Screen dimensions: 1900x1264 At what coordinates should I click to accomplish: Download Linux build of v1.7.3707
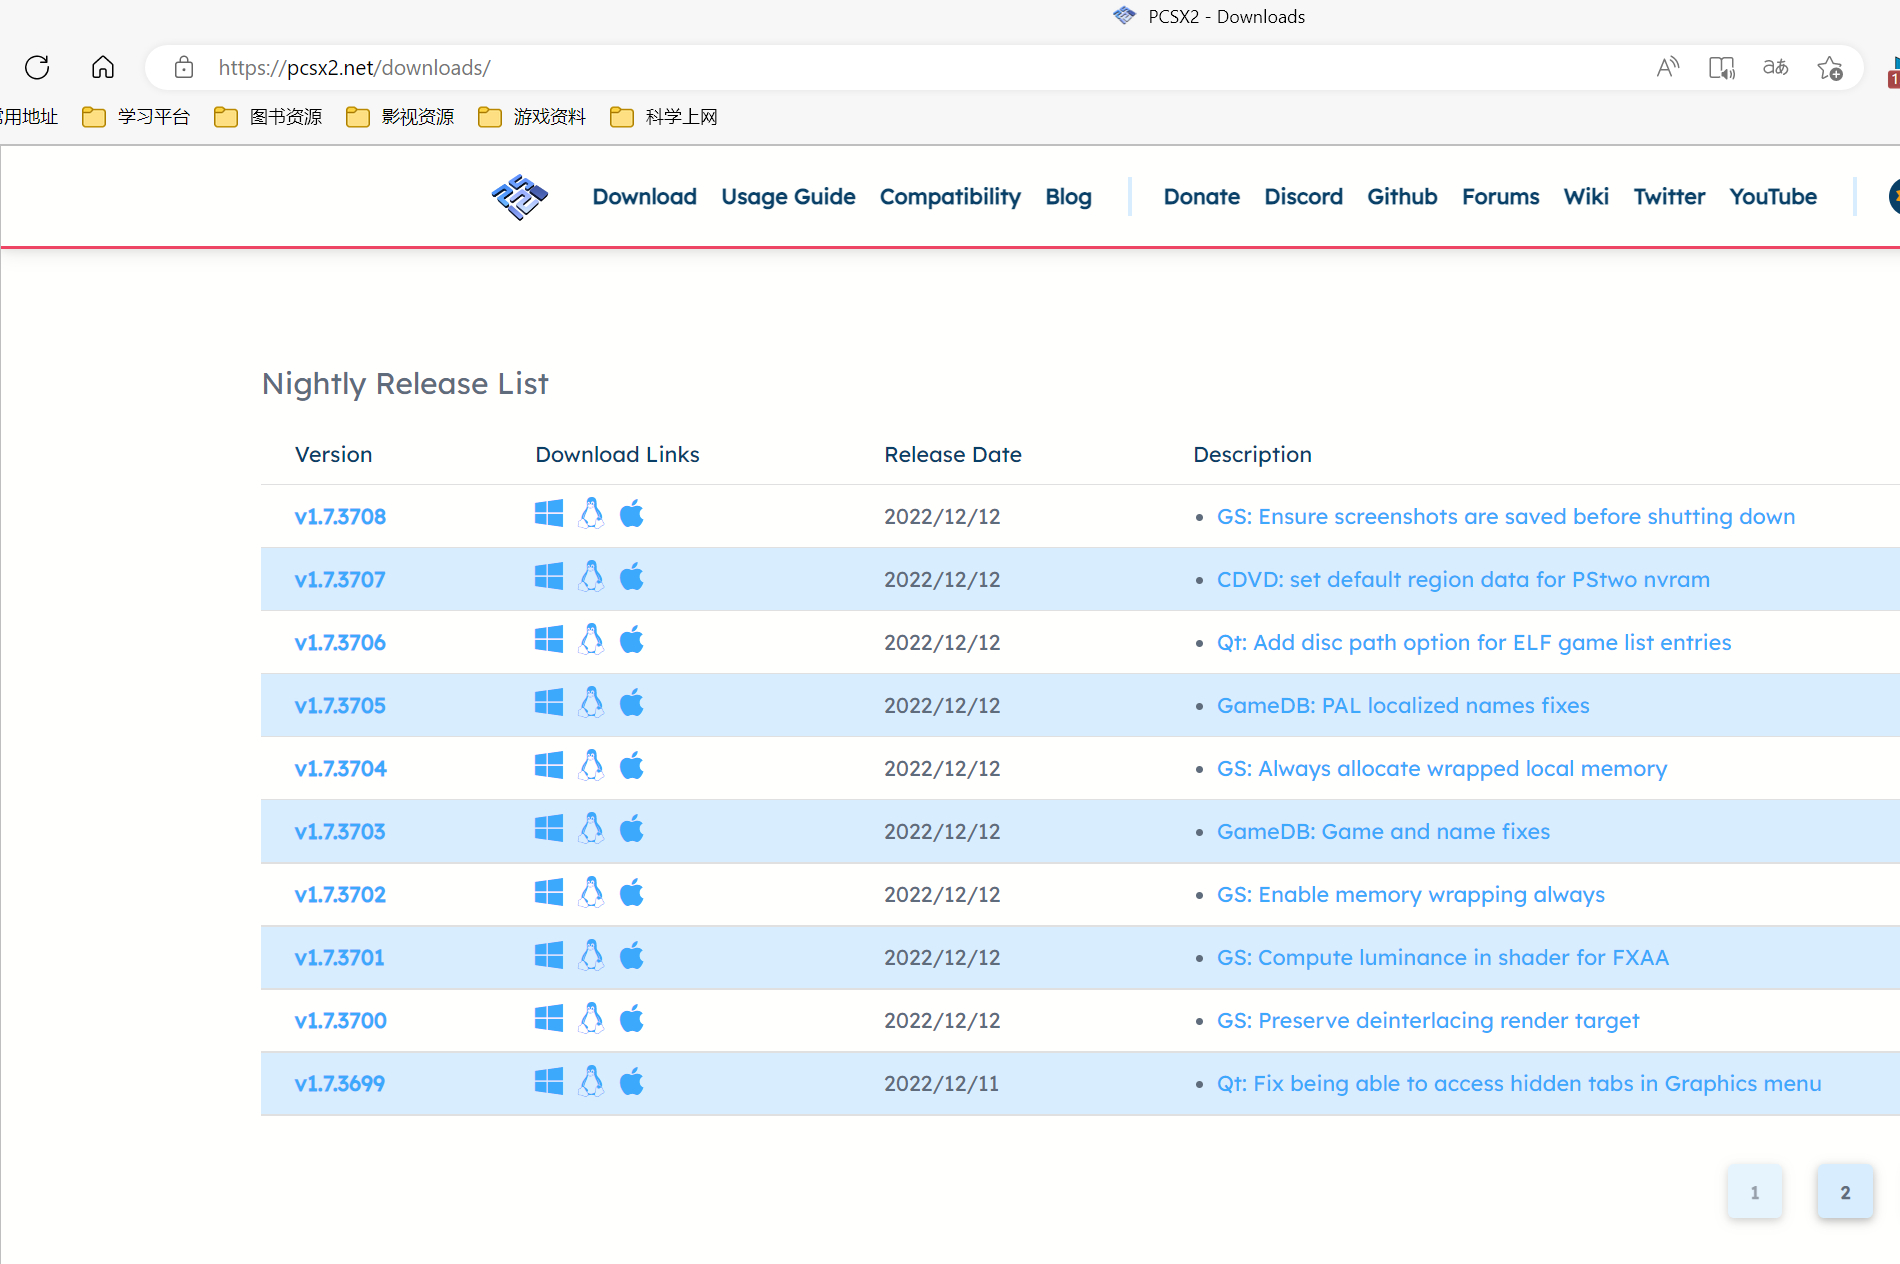(592, 577)
